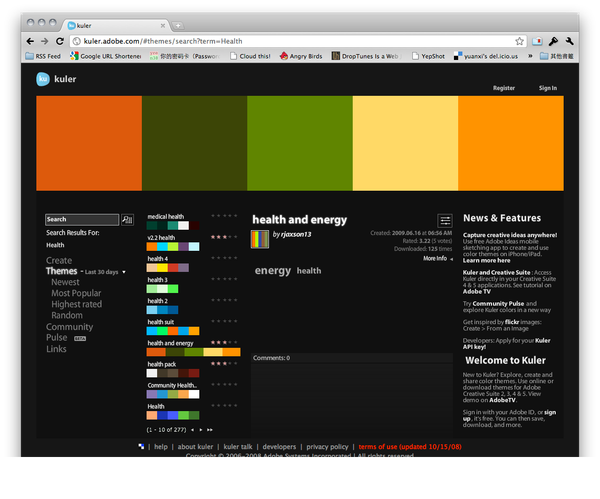
Task: Open the Community section
Action: (70, 327)
